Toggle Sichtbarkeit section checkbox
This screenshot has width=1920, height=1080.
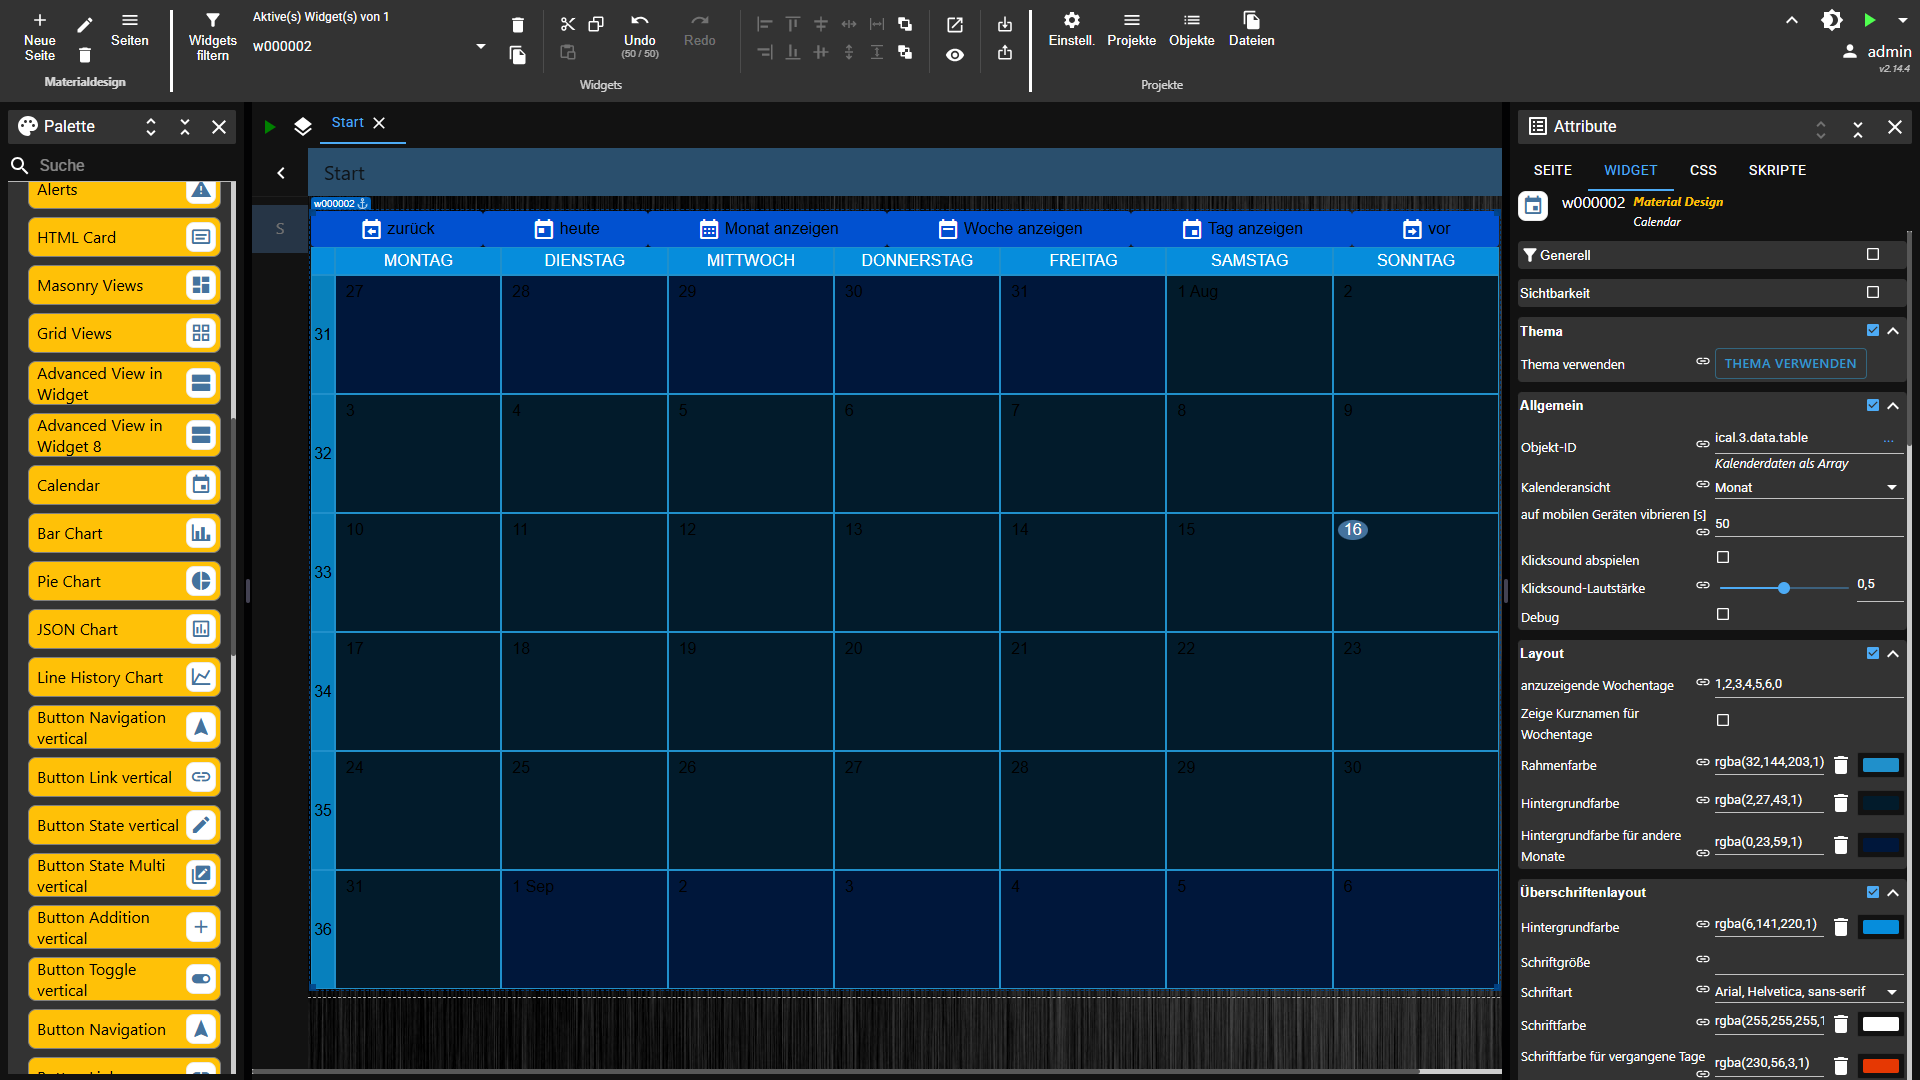1873,293
